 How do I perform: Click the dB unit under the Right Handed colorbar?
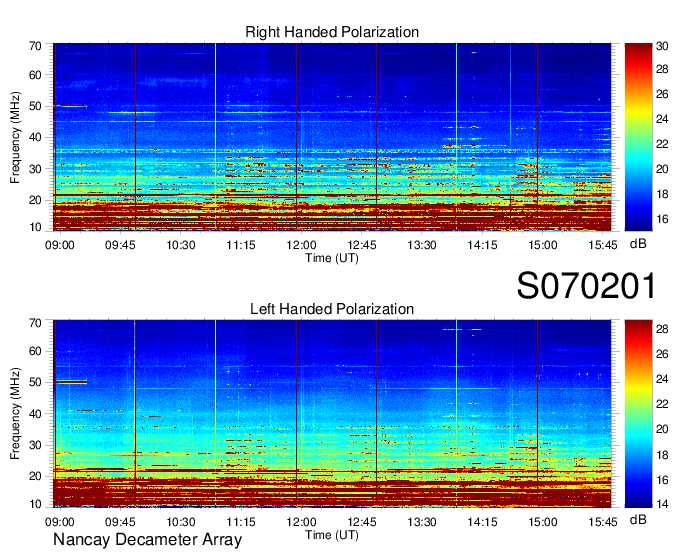tap(638, 244)
